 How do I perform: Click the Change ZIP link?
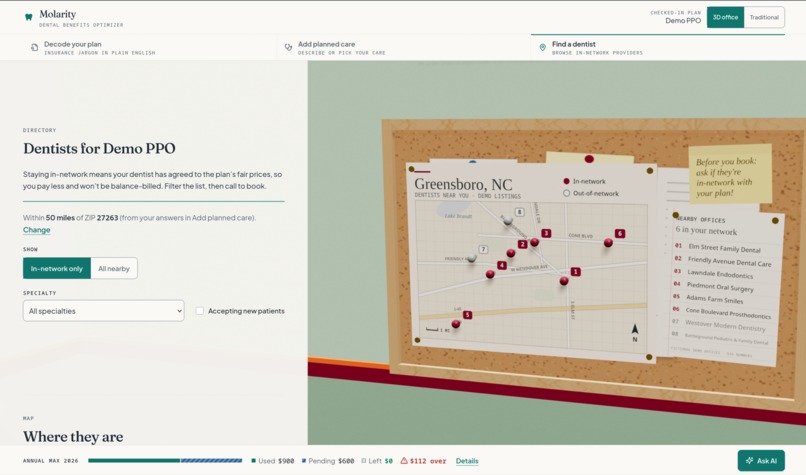36,230
